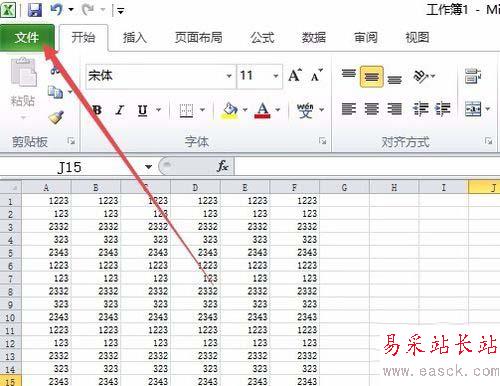Click the Format Painter brush icon
The width and height of the screenshot is (500, 386).
56,117
